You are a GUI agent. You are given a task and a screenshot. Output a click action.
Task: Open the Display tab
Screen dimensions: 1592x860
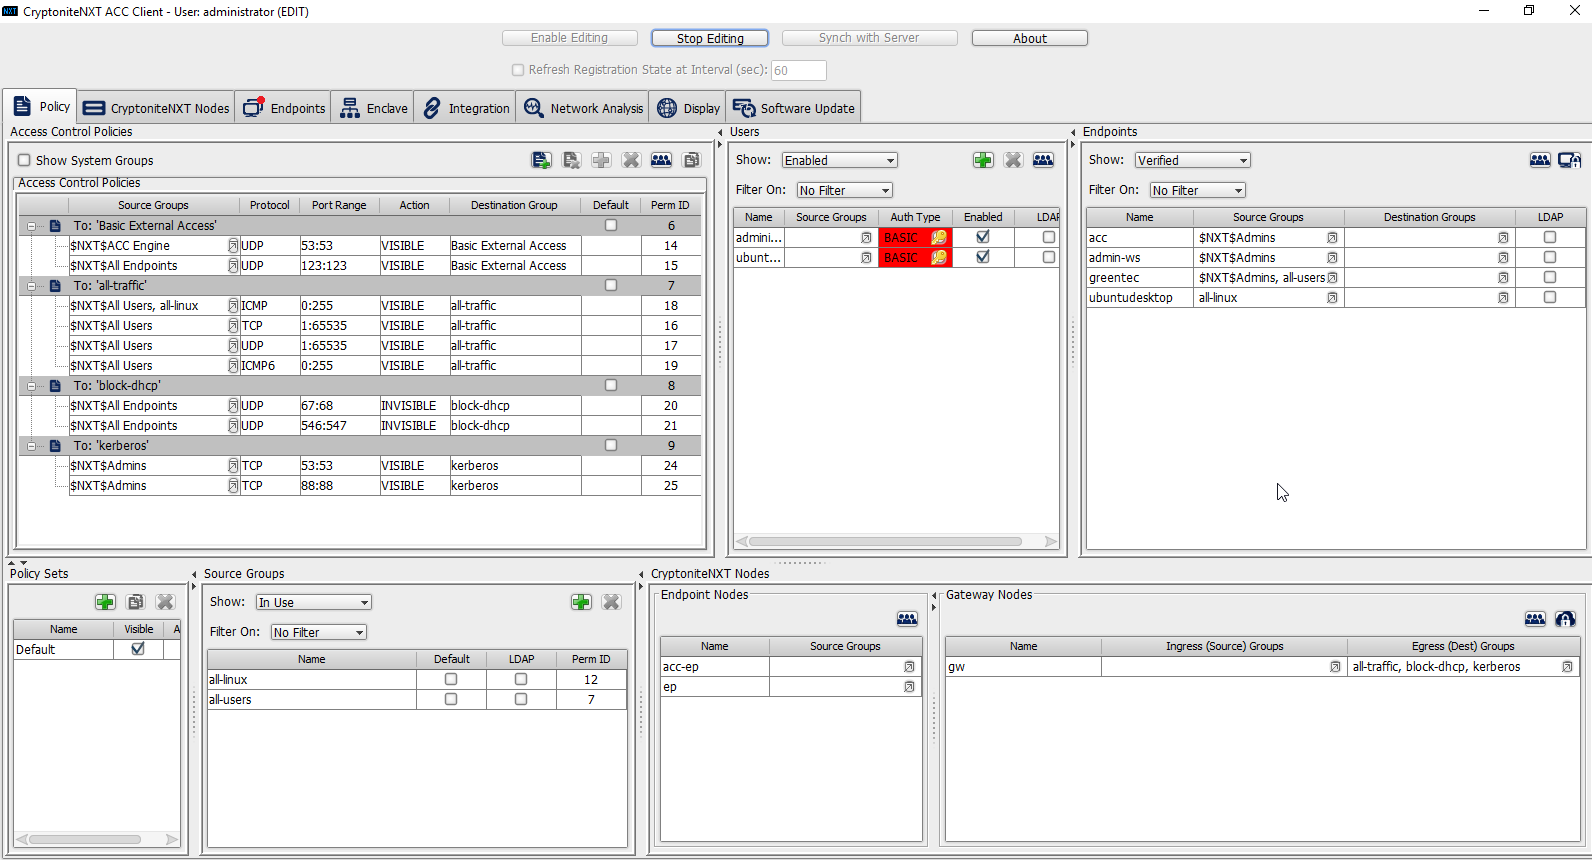(688, 108)
